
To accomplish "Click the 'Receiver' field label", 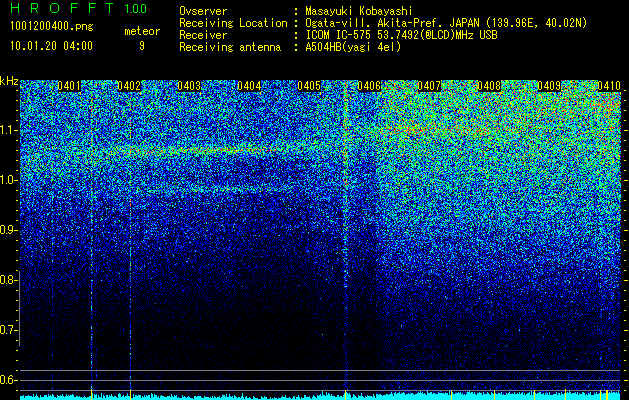I will point(203,35).
